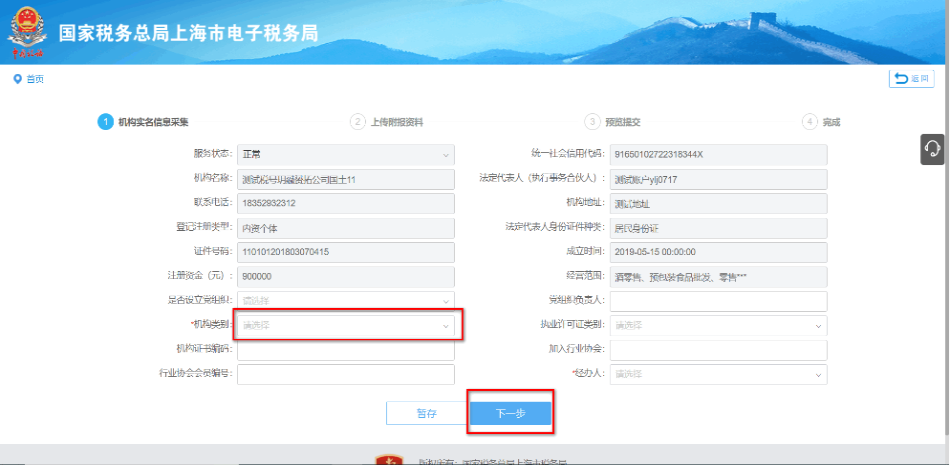Click the 党组织负责人 input field
This screenshot has width=950, height=465.
point(719,301)
